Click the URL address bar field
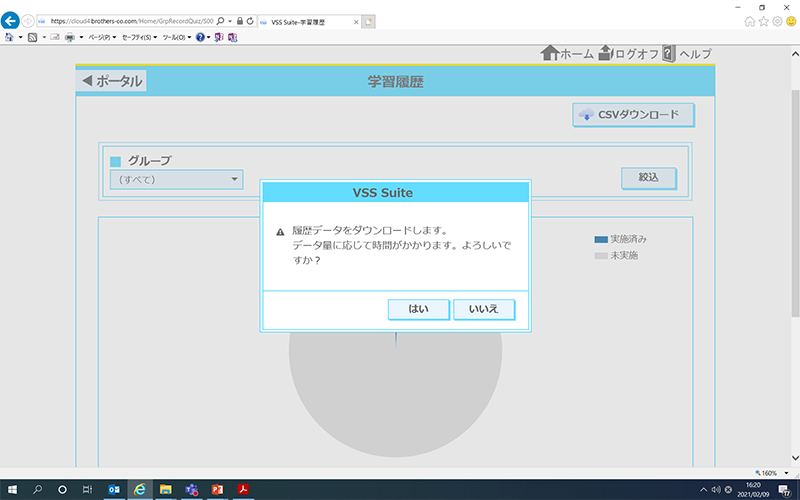800x500 pixels. pyautogui.click(x=125, y=21)
